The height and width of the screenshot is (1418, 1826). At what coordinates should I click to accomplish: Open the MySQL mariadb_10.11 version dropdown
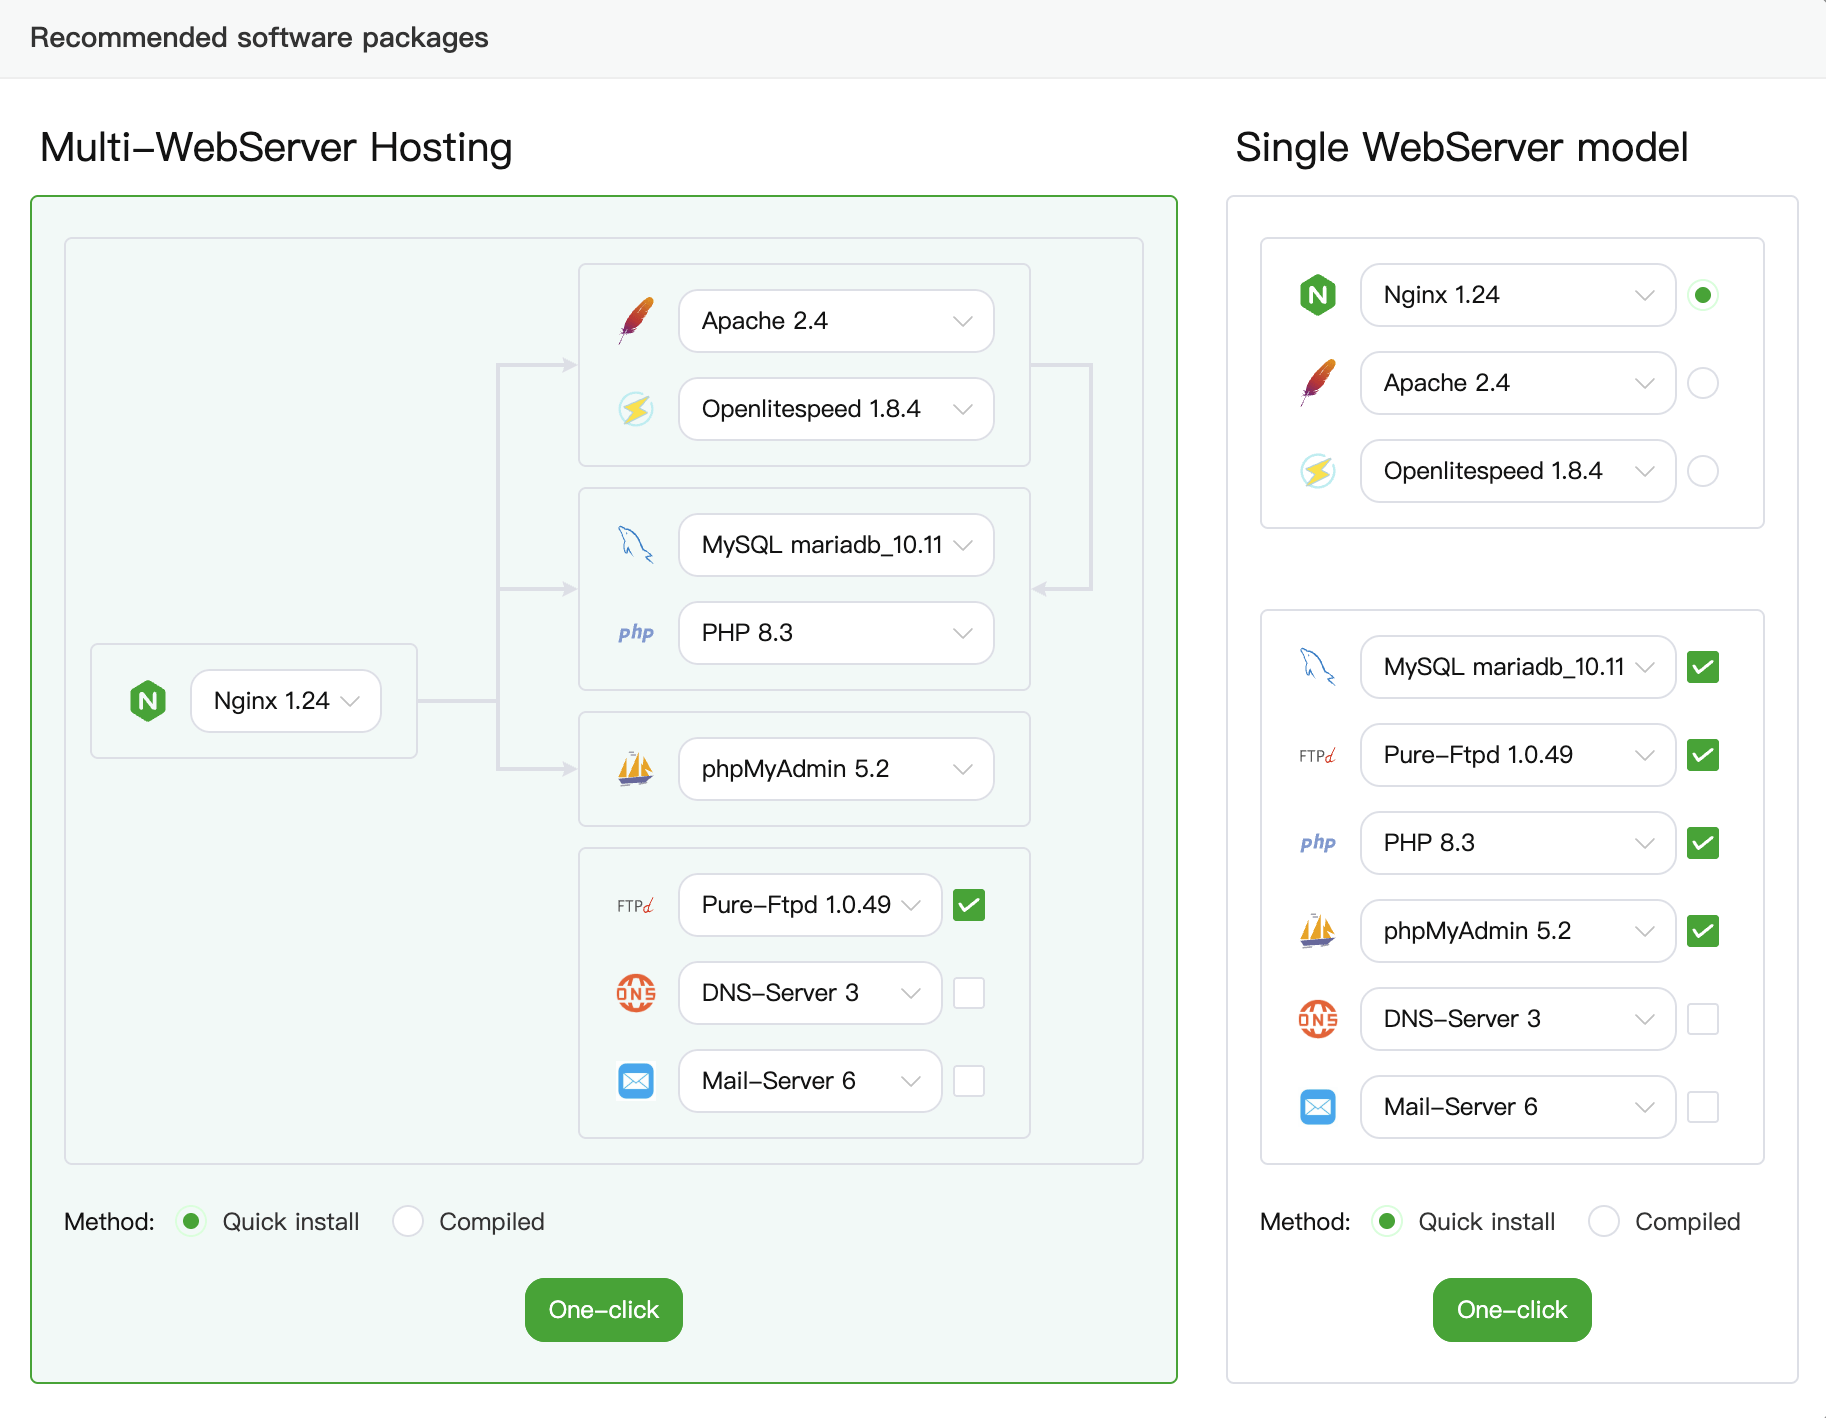(963, 544)
